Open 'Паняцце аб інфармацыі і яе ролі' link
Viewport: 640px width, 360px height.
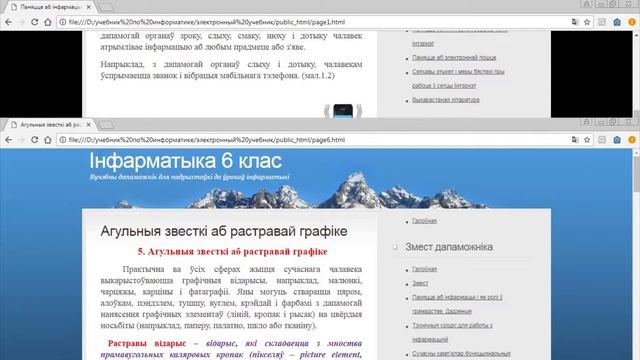[x=457, y=304]
